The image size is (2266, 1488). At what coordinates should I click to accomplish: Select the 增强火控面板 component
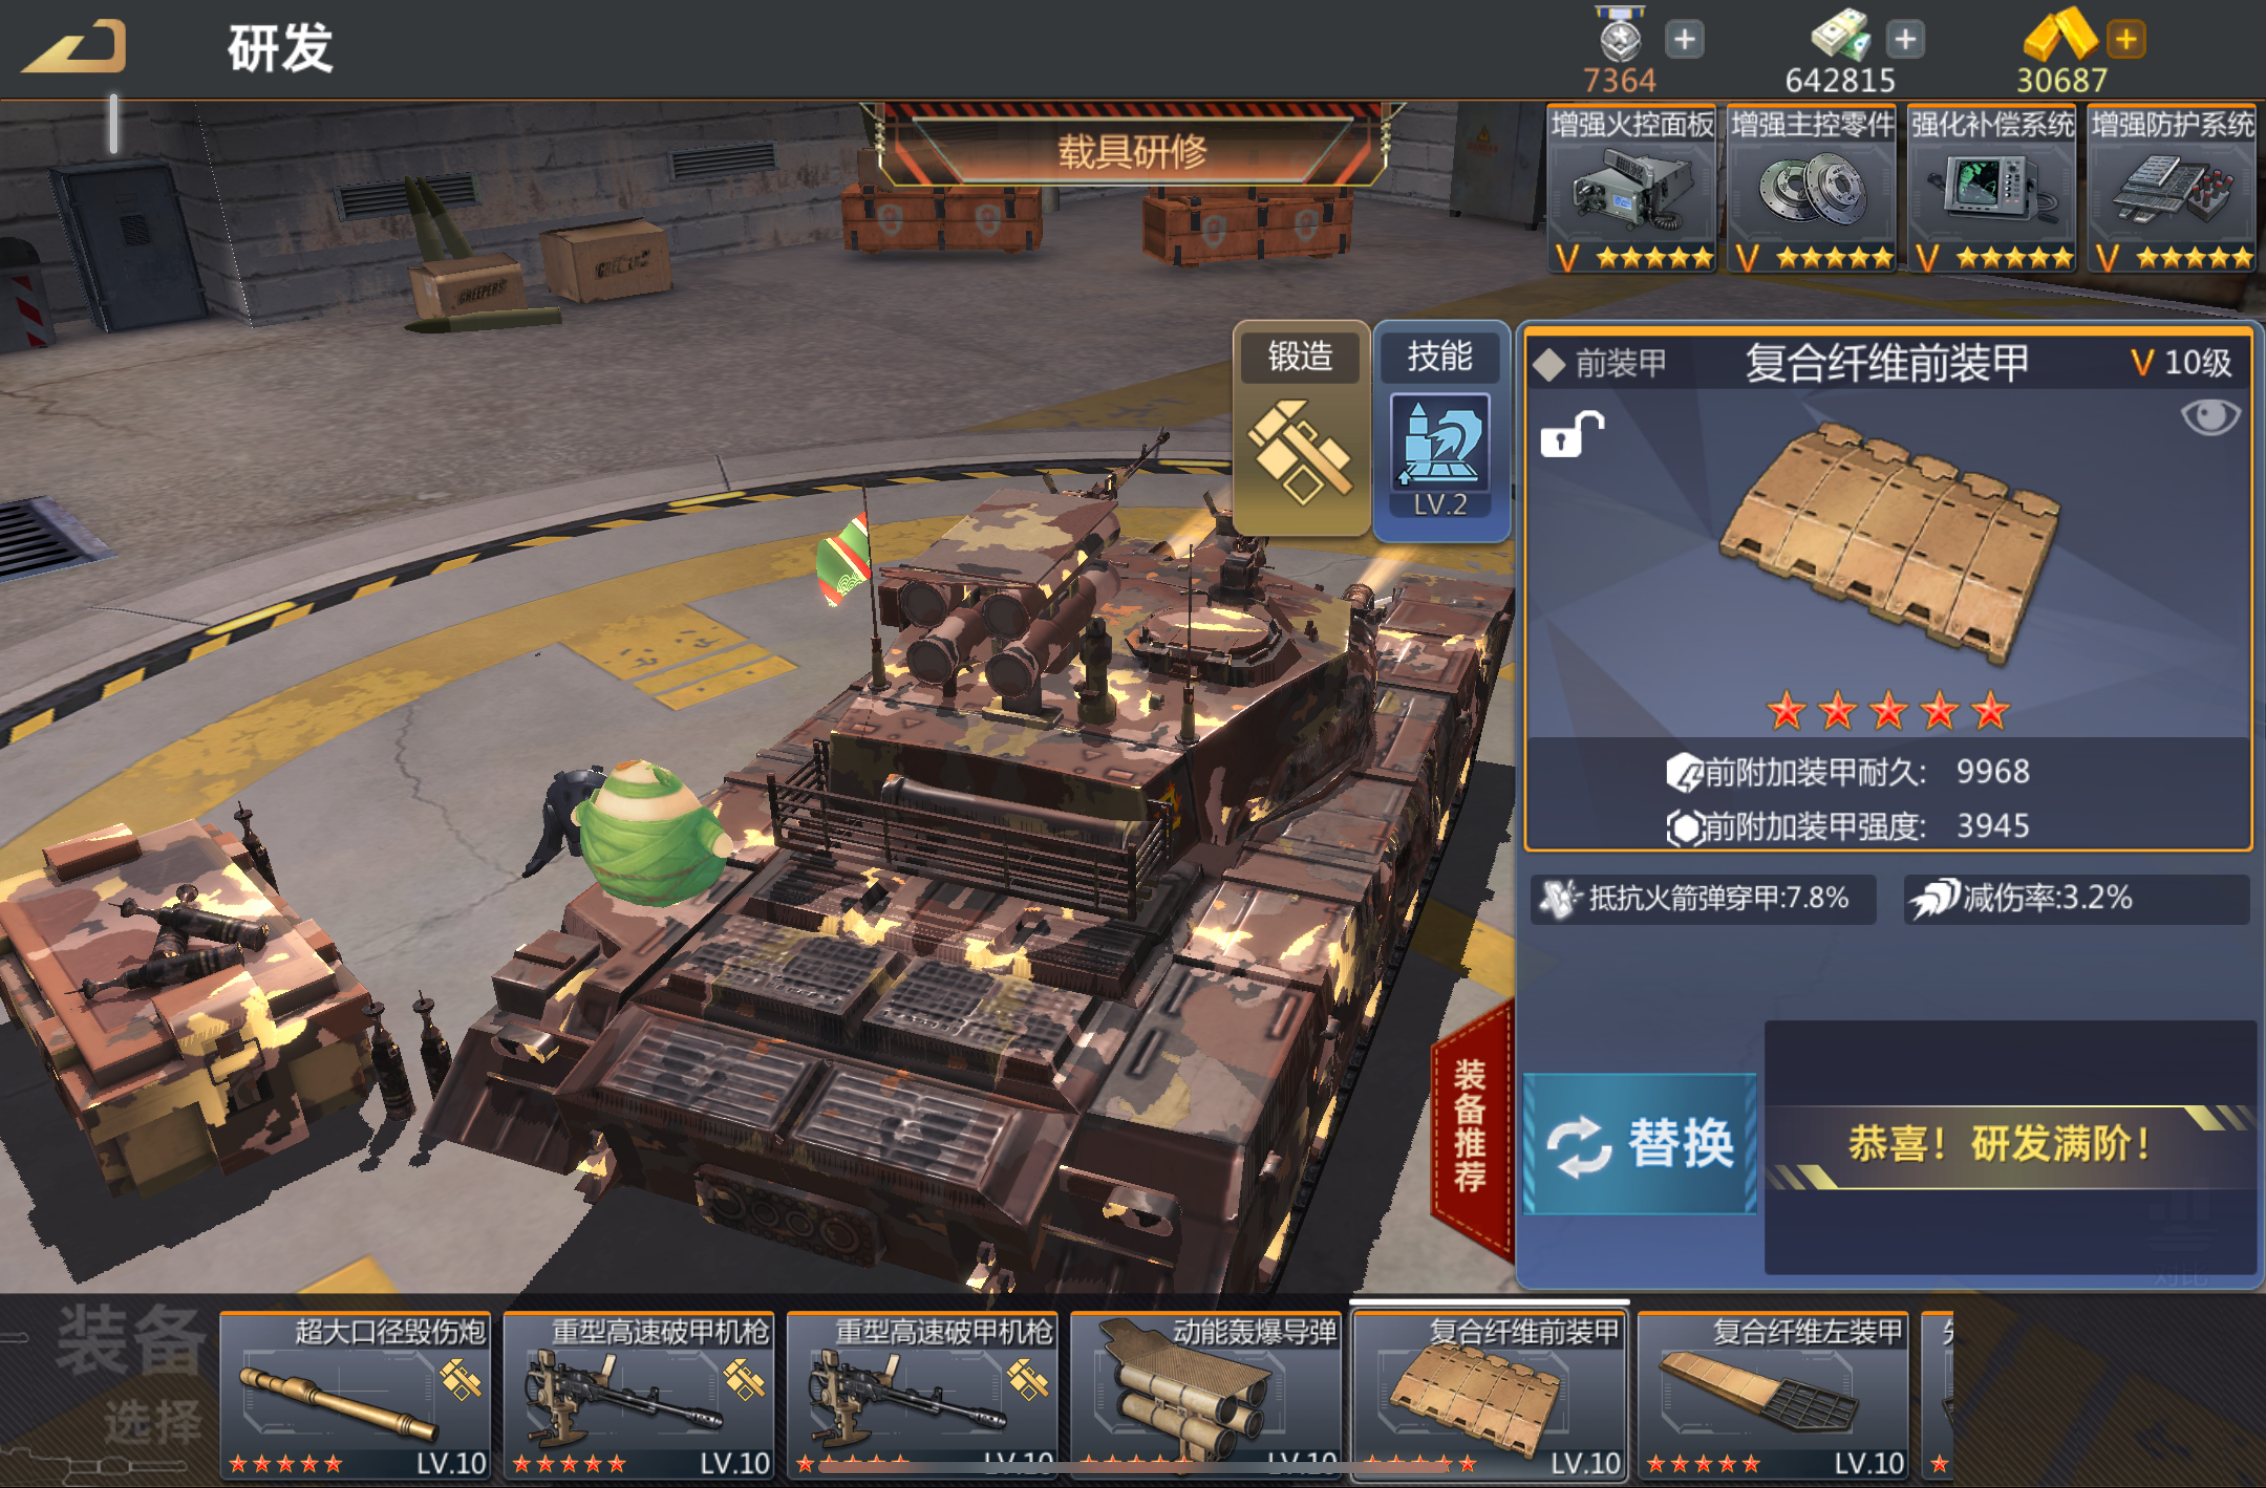[1632, 189]
